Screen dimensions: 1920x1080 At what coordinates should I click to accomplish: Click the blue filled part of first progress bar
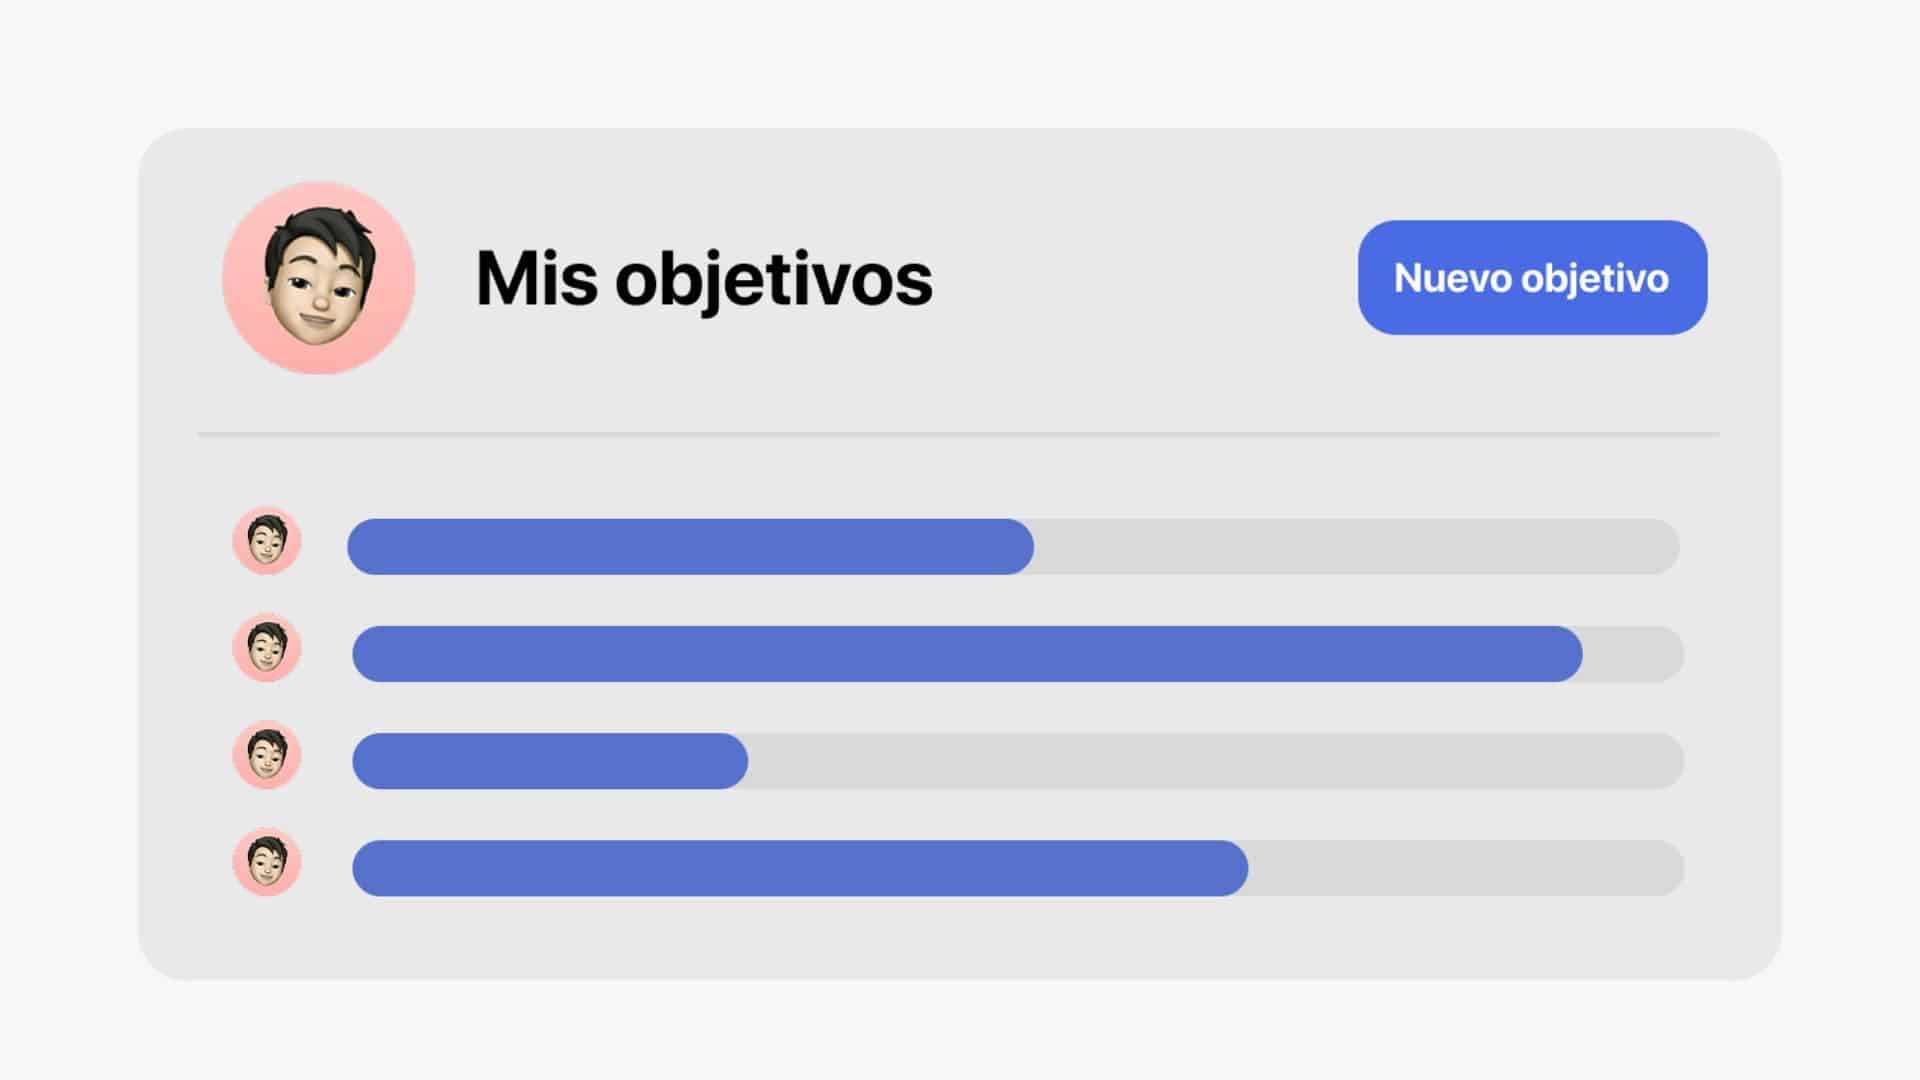tap(690, 547)
